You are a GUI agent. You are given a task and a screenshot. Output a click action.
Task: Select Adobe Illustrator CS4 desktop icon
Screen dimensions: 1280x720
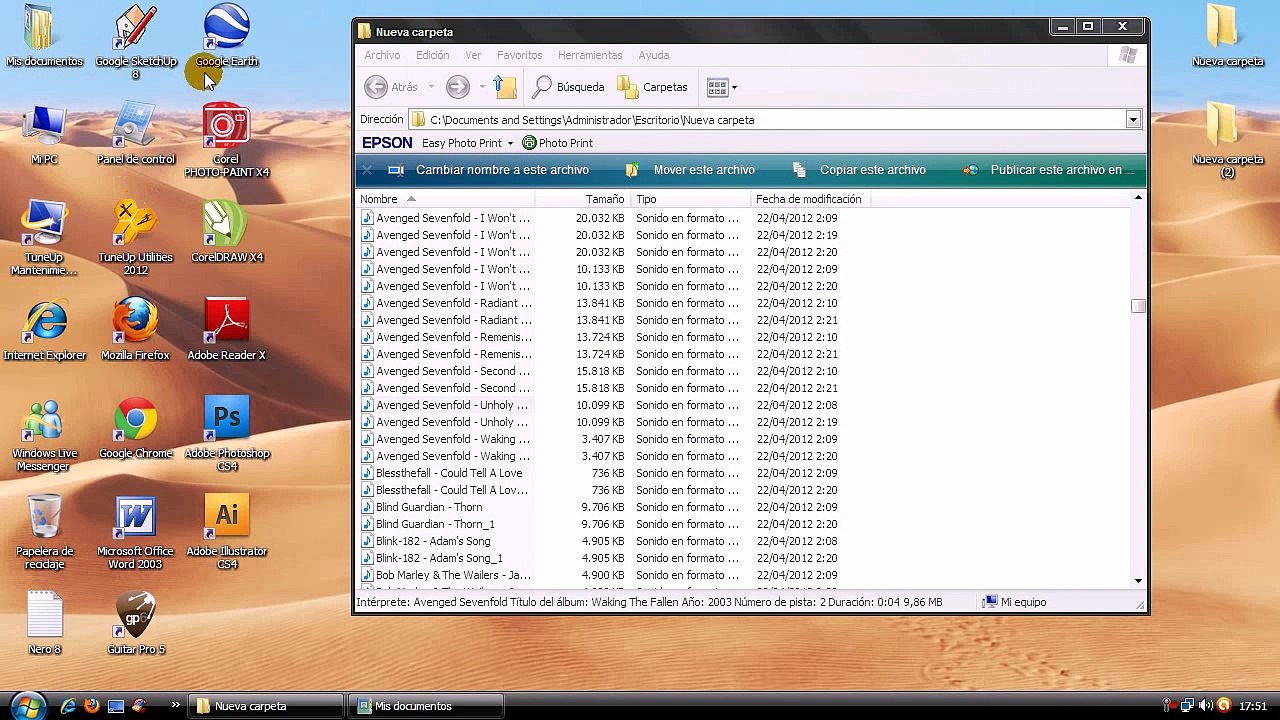[x=226, y=532]
